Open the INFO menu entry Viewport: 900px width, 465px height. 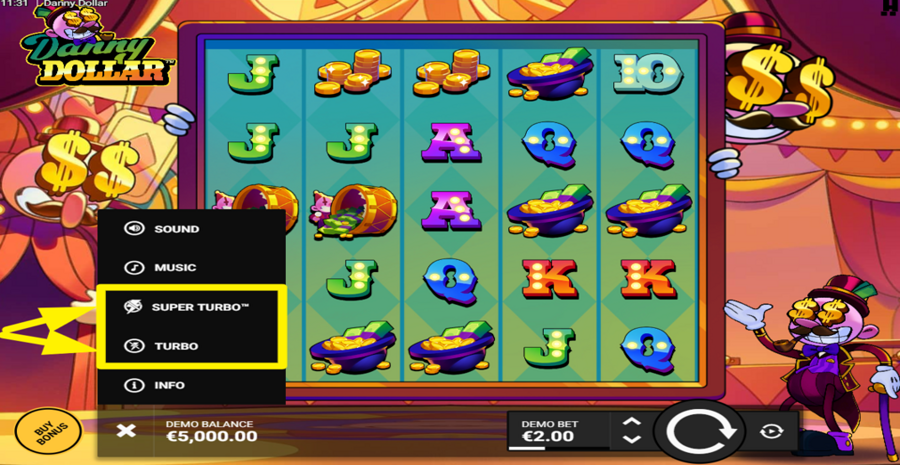(192, 385)
